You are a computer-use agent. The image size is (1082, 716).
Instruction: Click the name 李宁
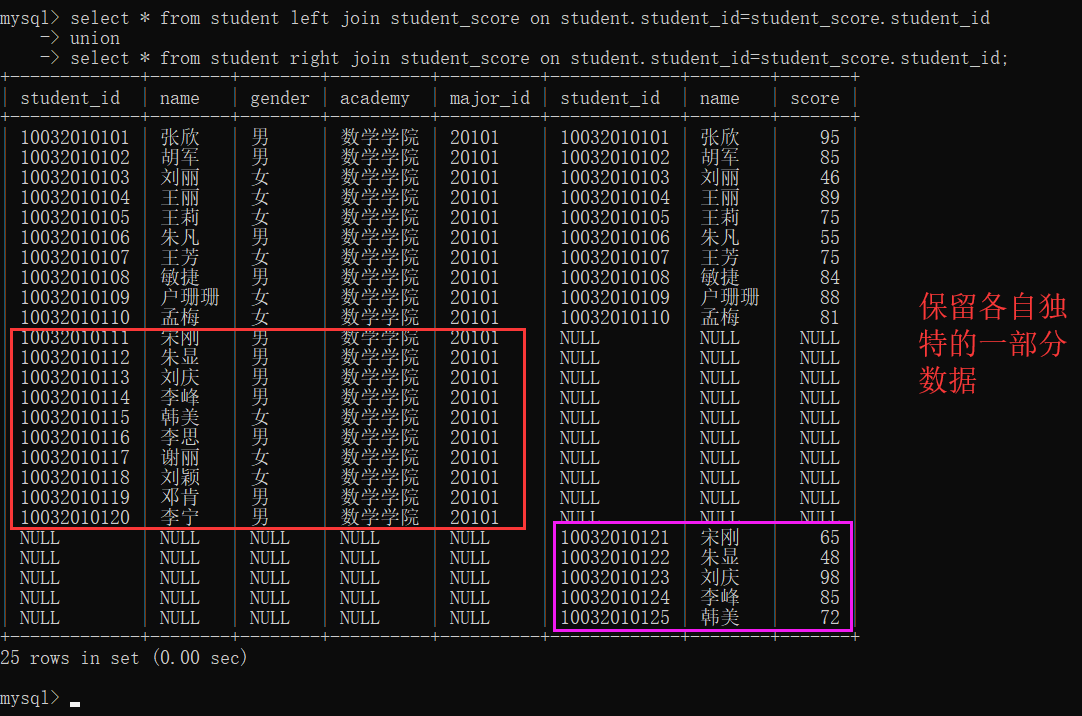[180, 517]
